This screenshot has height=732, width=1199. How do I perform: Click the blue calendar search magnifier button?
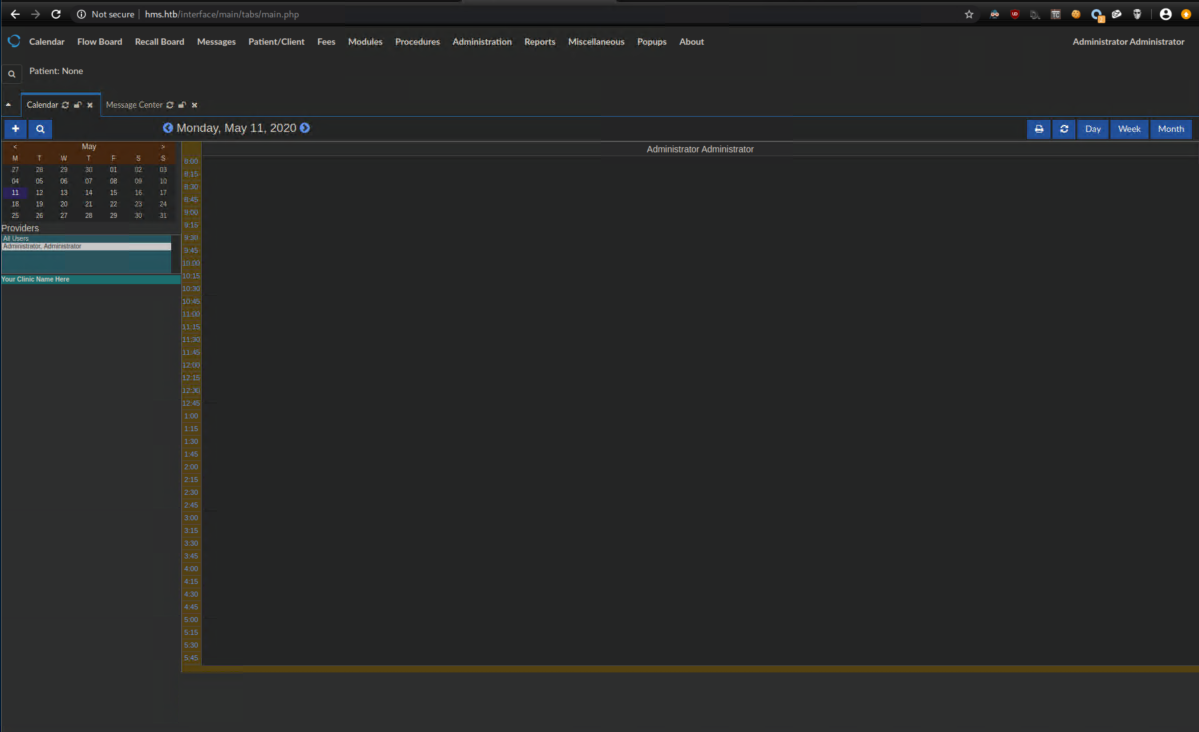pos(40,129)
